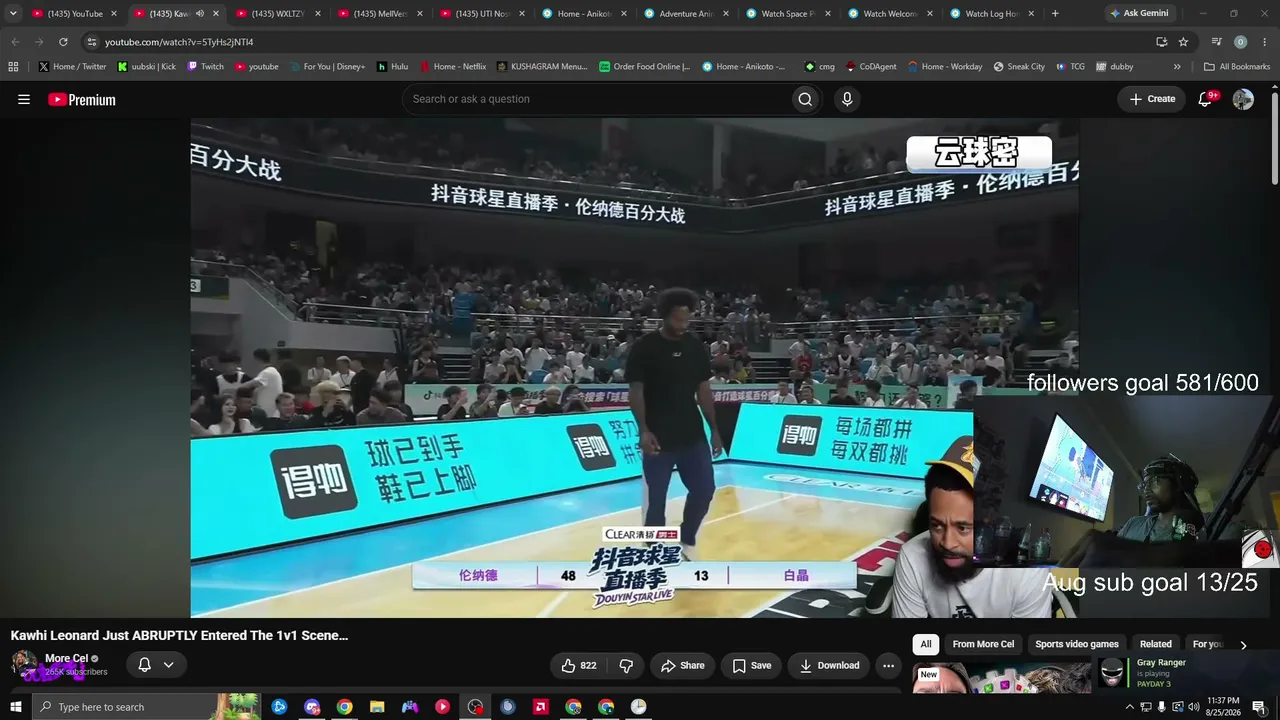Open the Sneak City bookmark

tap(1019, 67)
